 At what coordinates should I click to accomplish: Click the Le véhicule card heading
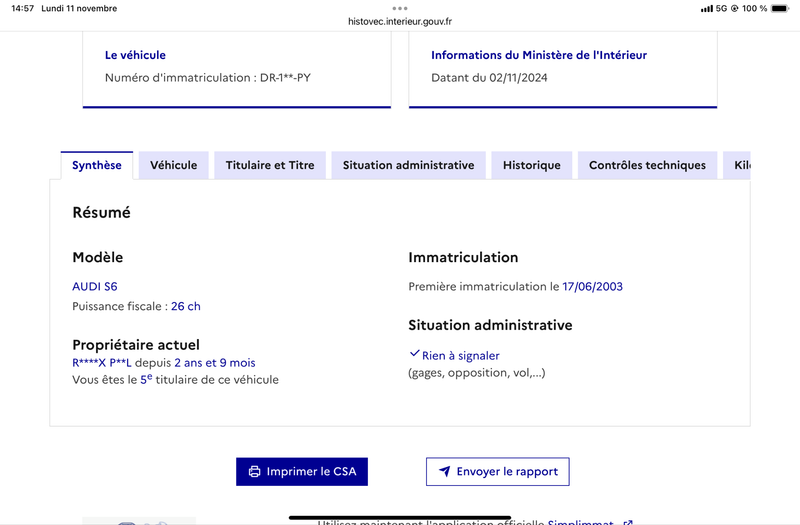pyautogui.click(x=135, y=55)
